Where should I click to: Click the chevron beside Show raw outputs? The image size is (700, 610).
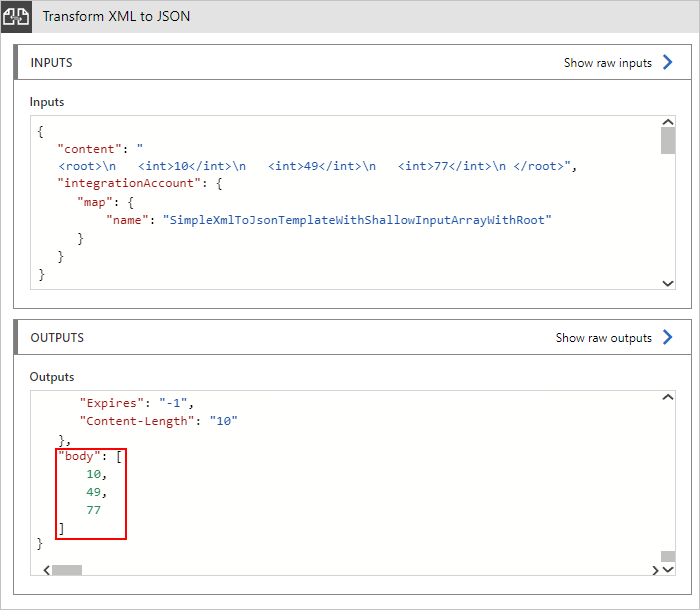pyautogui.click(x=668, y=337)
